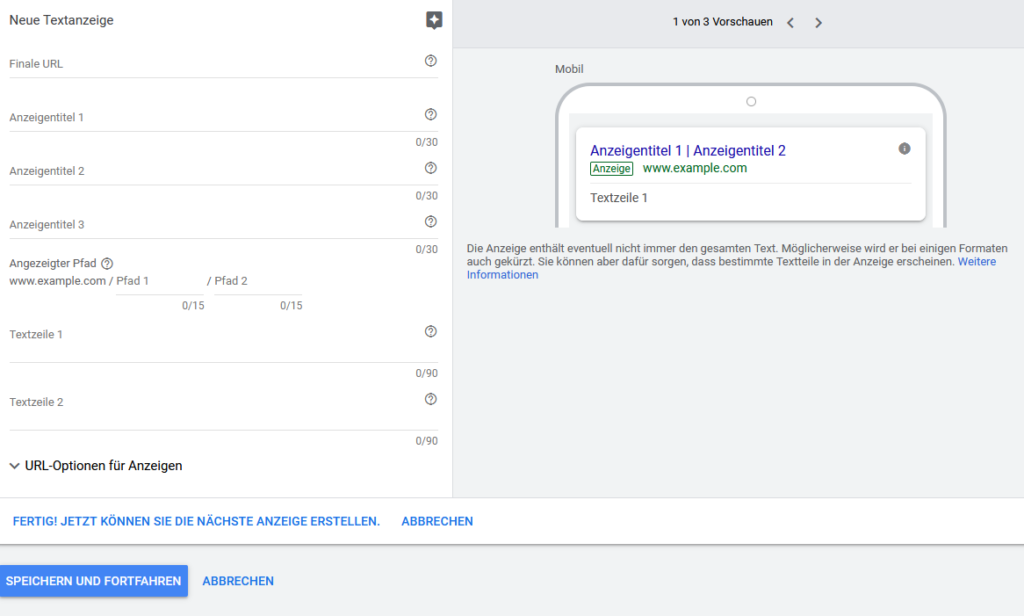
Task: Expand URL-Optionen für Anzeigen
Action: pos(96,466)
